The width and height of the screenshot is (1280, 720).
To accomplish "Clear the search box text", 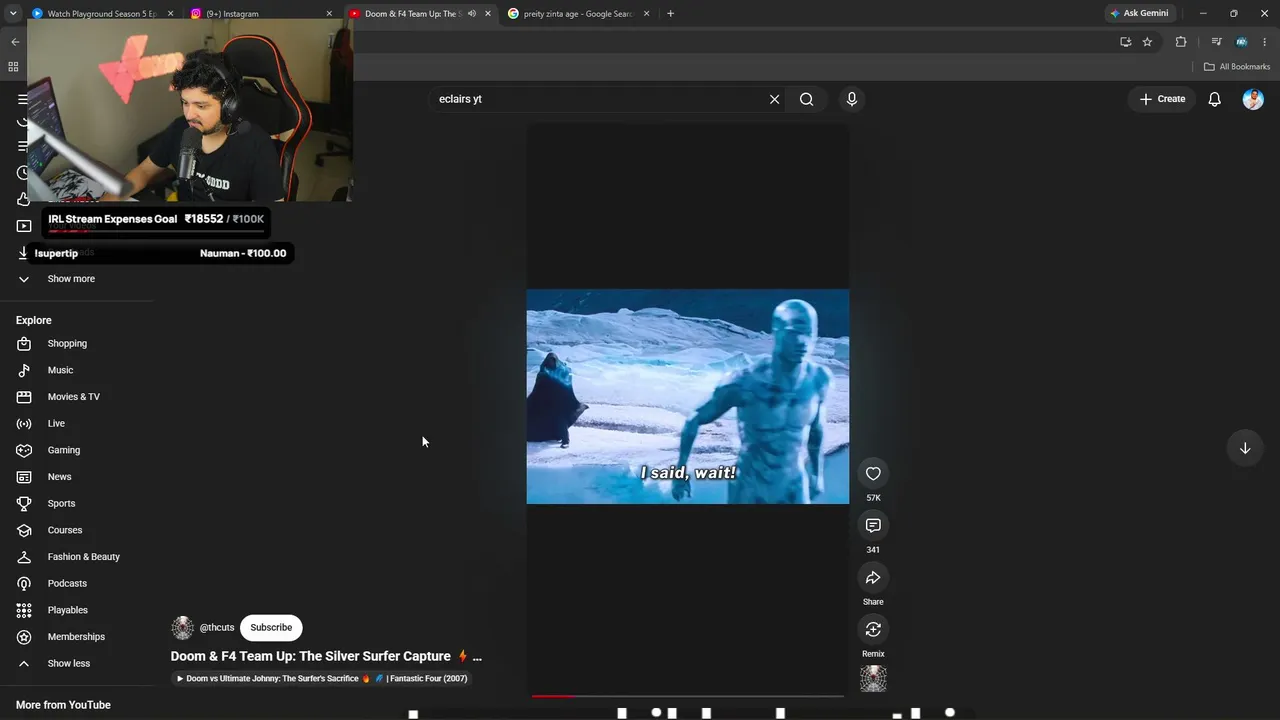I will point(774,99).
